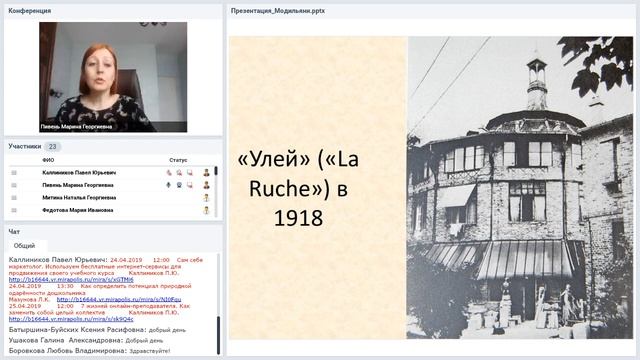Click the participants list scrollbar thumb
640x360 pixels.
pos(216,171)
